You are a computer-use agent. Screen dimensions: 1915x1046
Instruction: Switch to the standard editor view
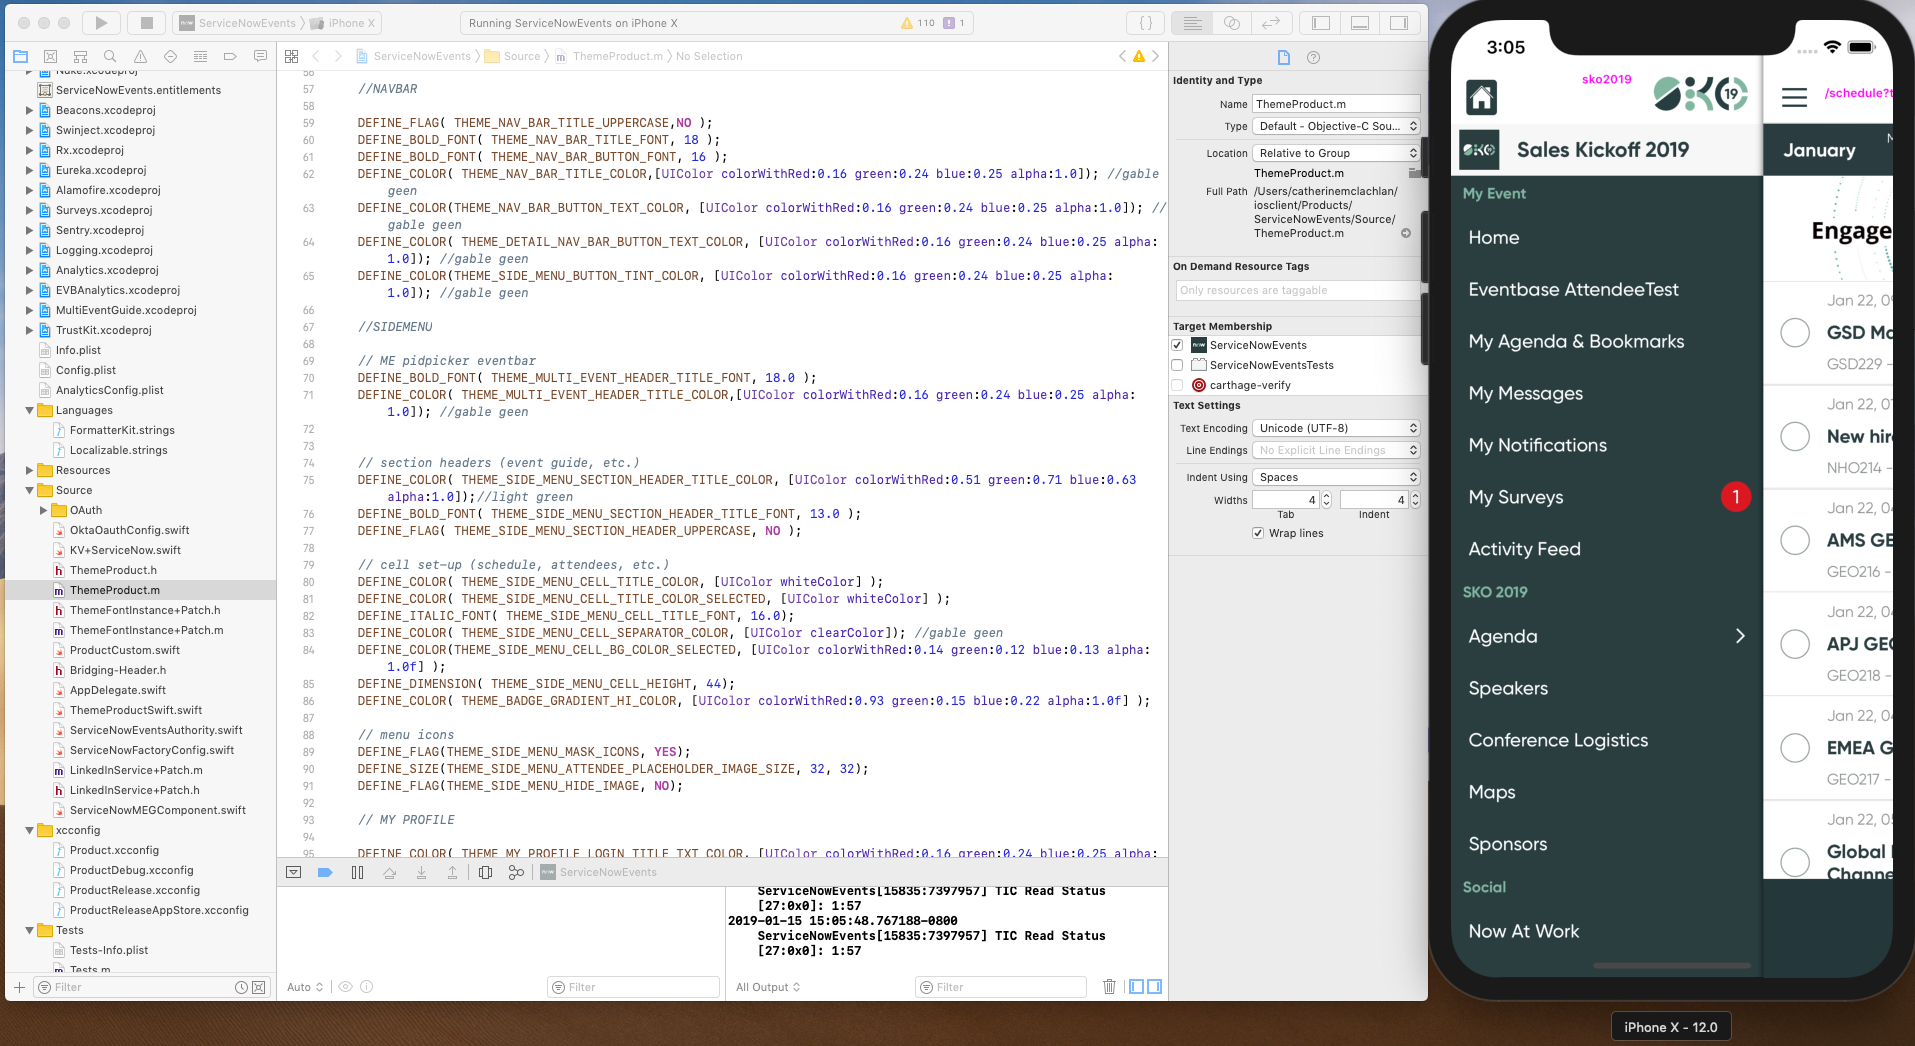[x=1192, y=22]
